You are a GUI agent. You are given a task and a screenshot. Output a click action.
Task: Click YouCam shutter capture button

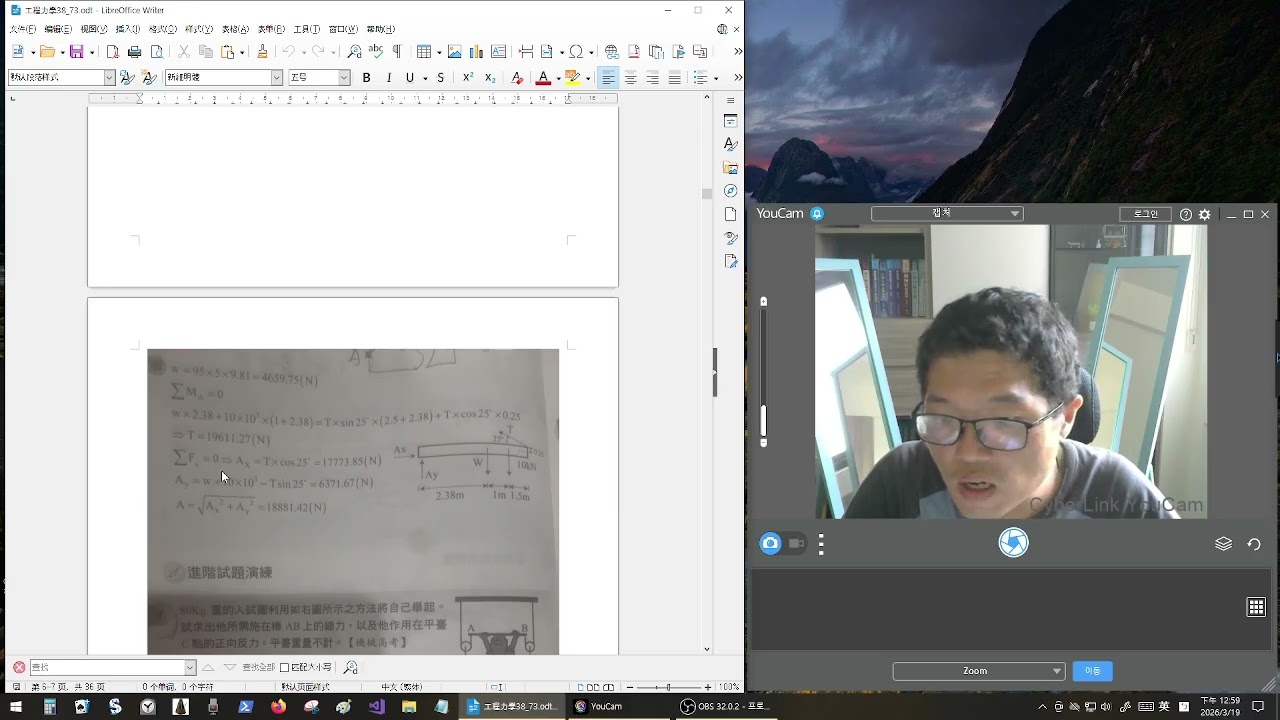tap(1013, 543)
